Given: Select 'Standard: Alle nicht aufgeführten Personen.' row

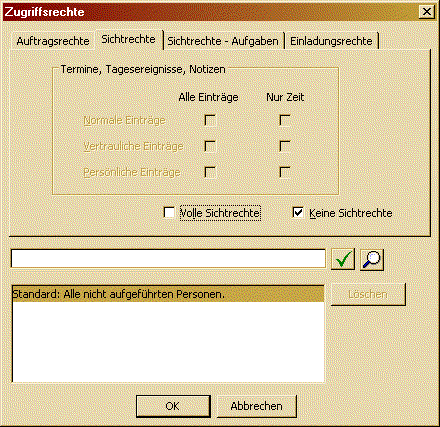Looking at the screenshot, I should 168,294.
